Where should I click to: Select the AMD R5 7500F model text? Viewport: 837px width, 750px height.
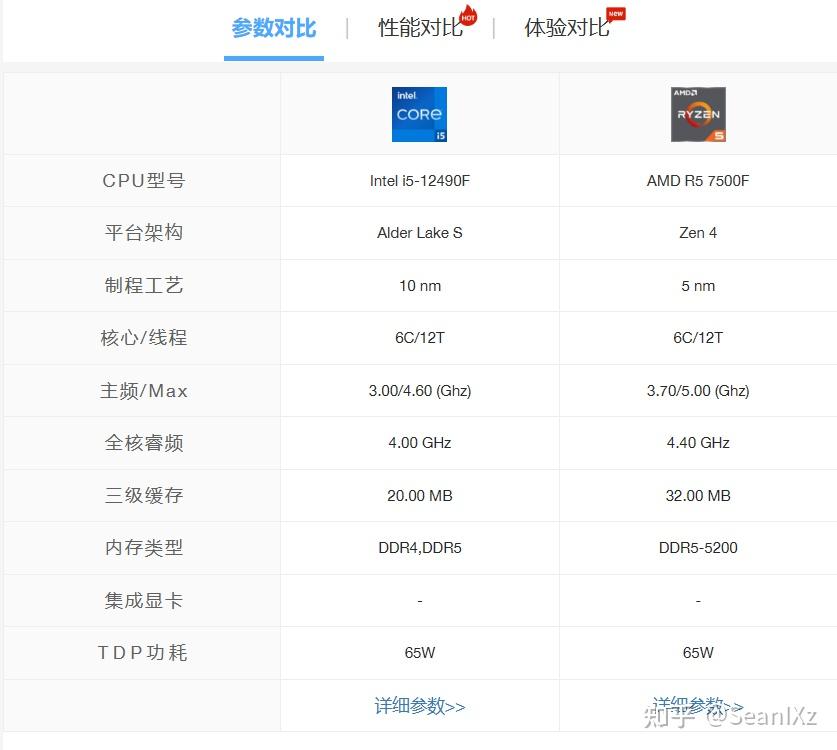698,181
